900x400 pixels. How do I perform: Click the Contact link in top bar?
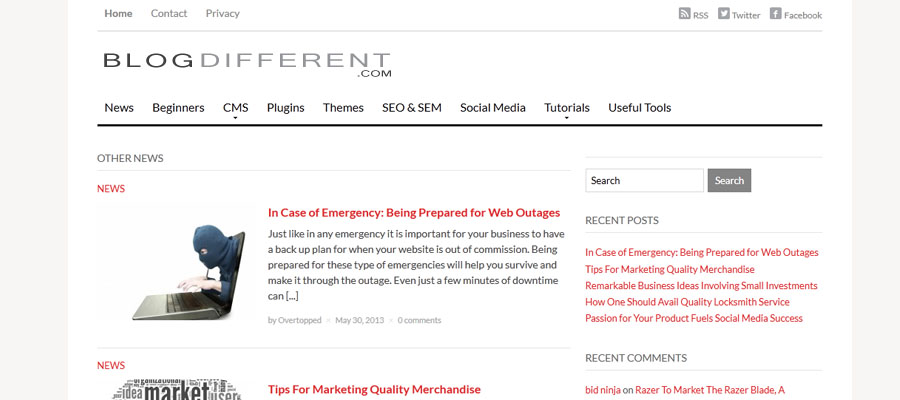[169, 13]
